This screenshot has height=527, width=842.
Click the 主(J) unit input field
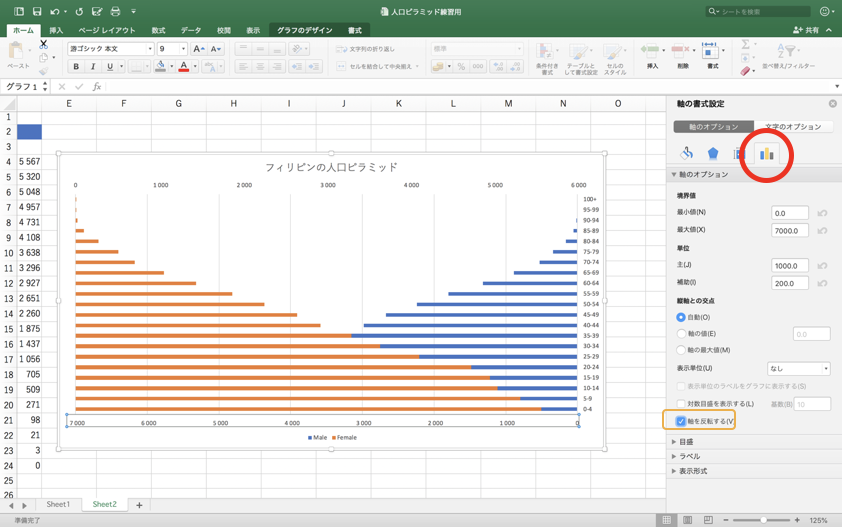coord(790,266)
